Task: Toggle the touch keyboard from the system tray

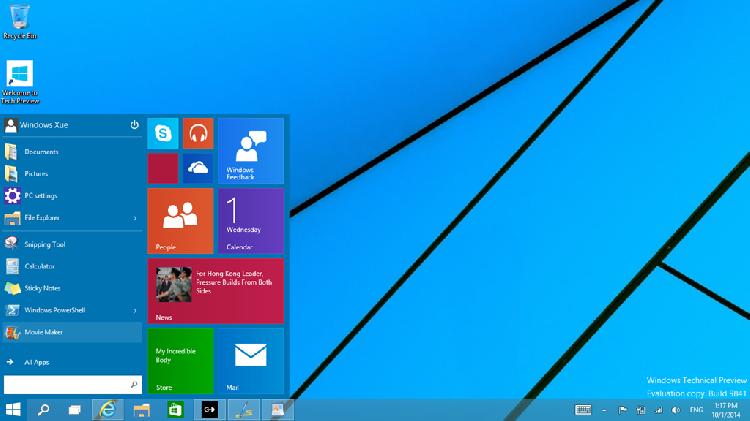Action: [583, 409]
